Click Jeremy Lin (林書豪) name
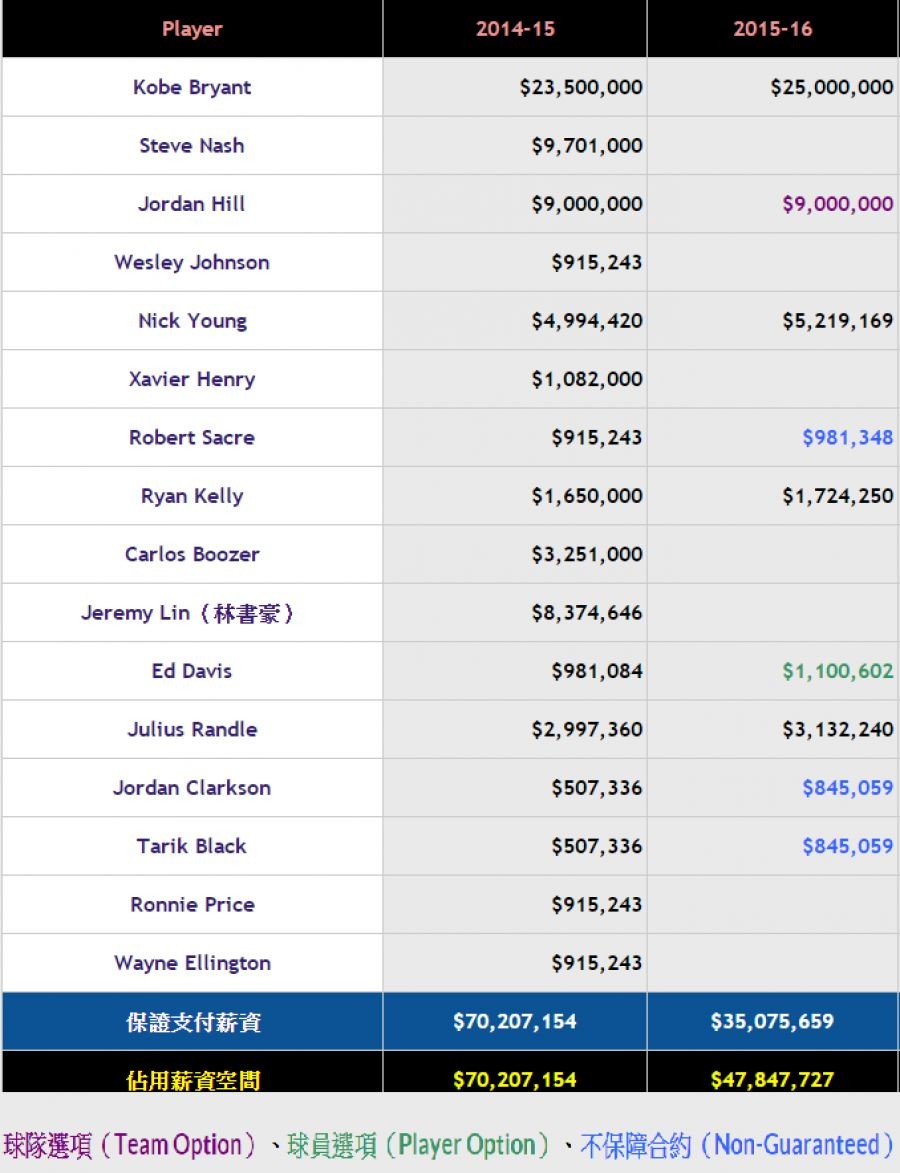 coord(190,613)
